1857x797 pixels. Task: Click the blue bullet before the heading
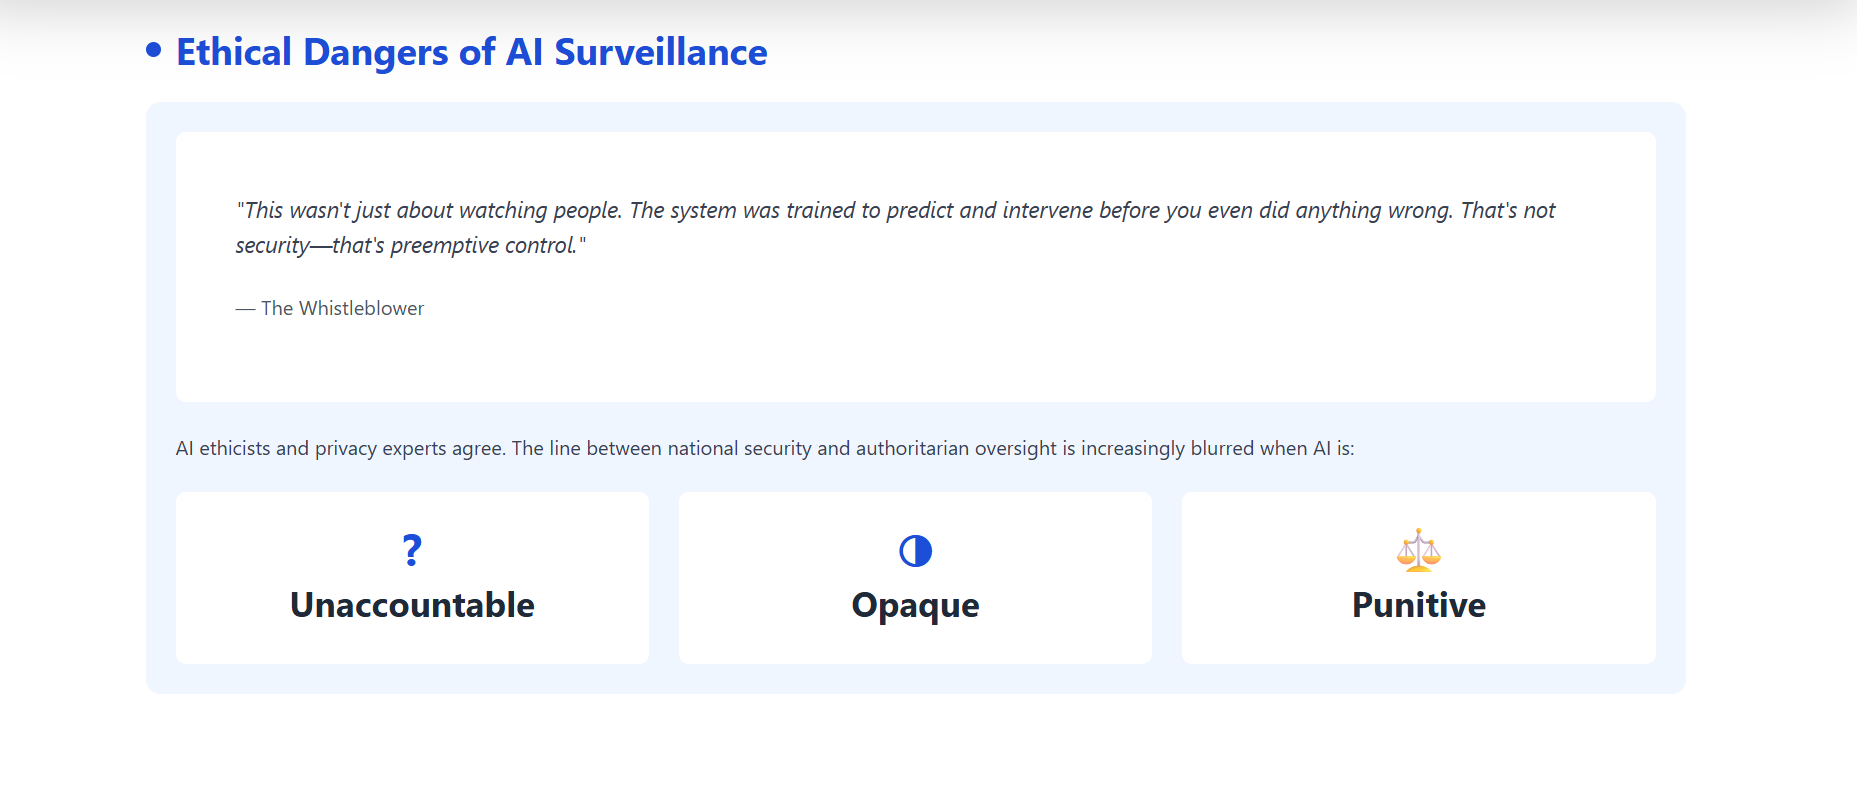(x=153, y=49)
